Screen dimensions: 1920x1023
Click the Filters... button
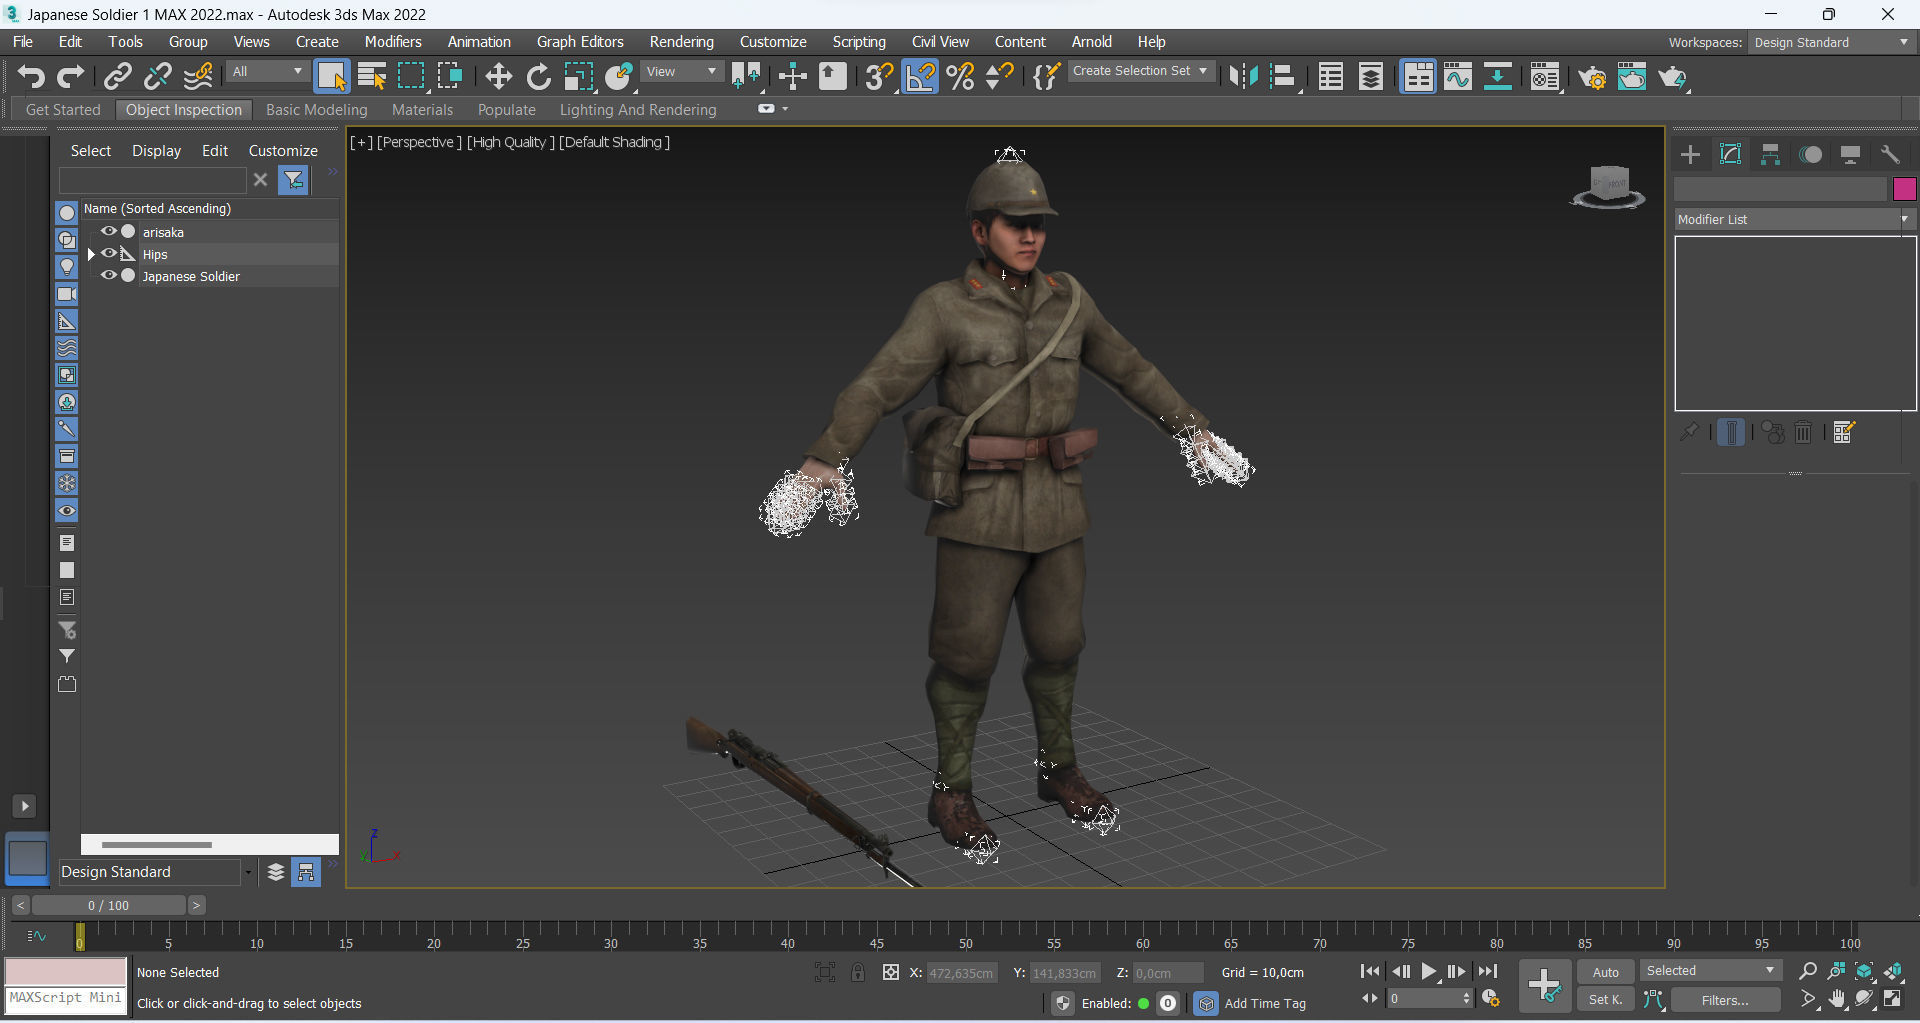click(1725, 1000)
